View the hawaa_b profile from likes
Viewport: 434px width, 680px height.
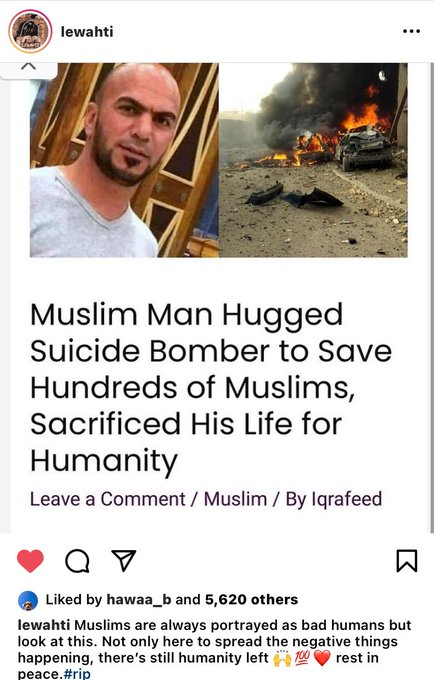(x=139, y=600)
